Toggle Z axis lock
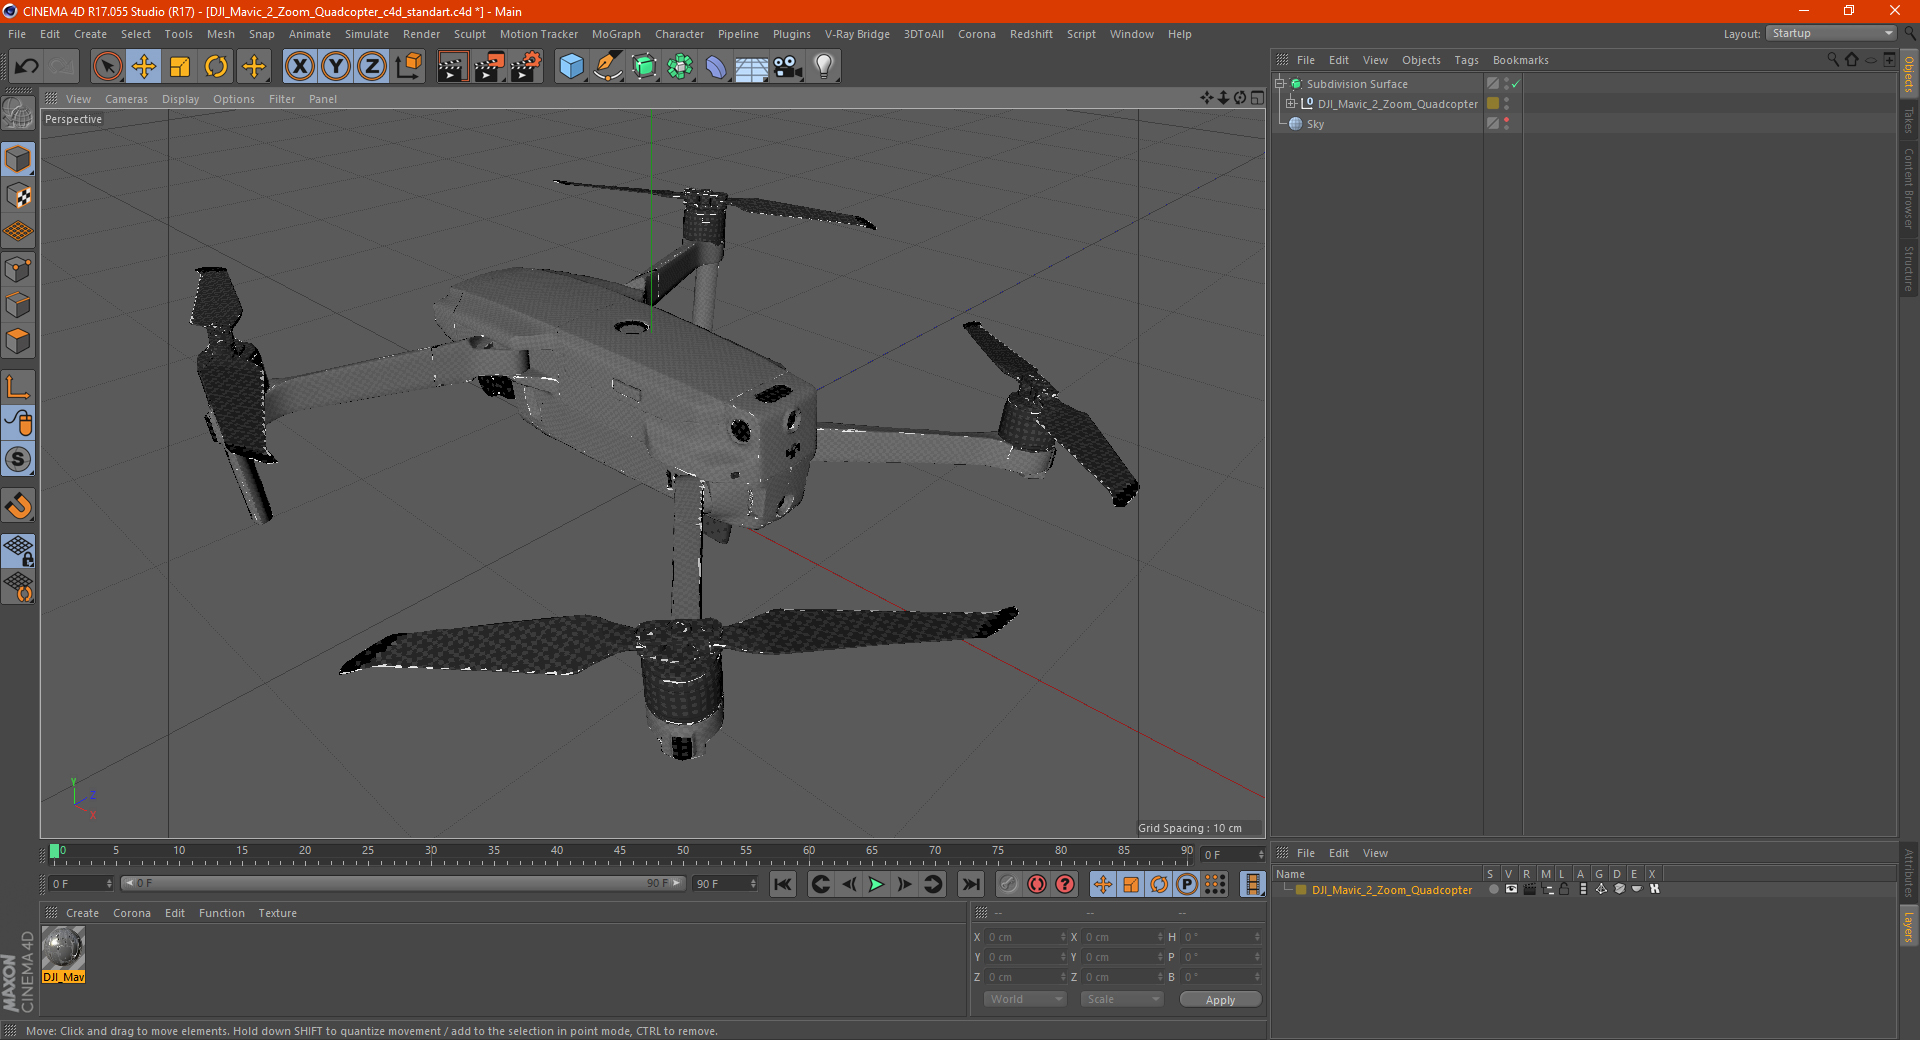 (372, 67)
